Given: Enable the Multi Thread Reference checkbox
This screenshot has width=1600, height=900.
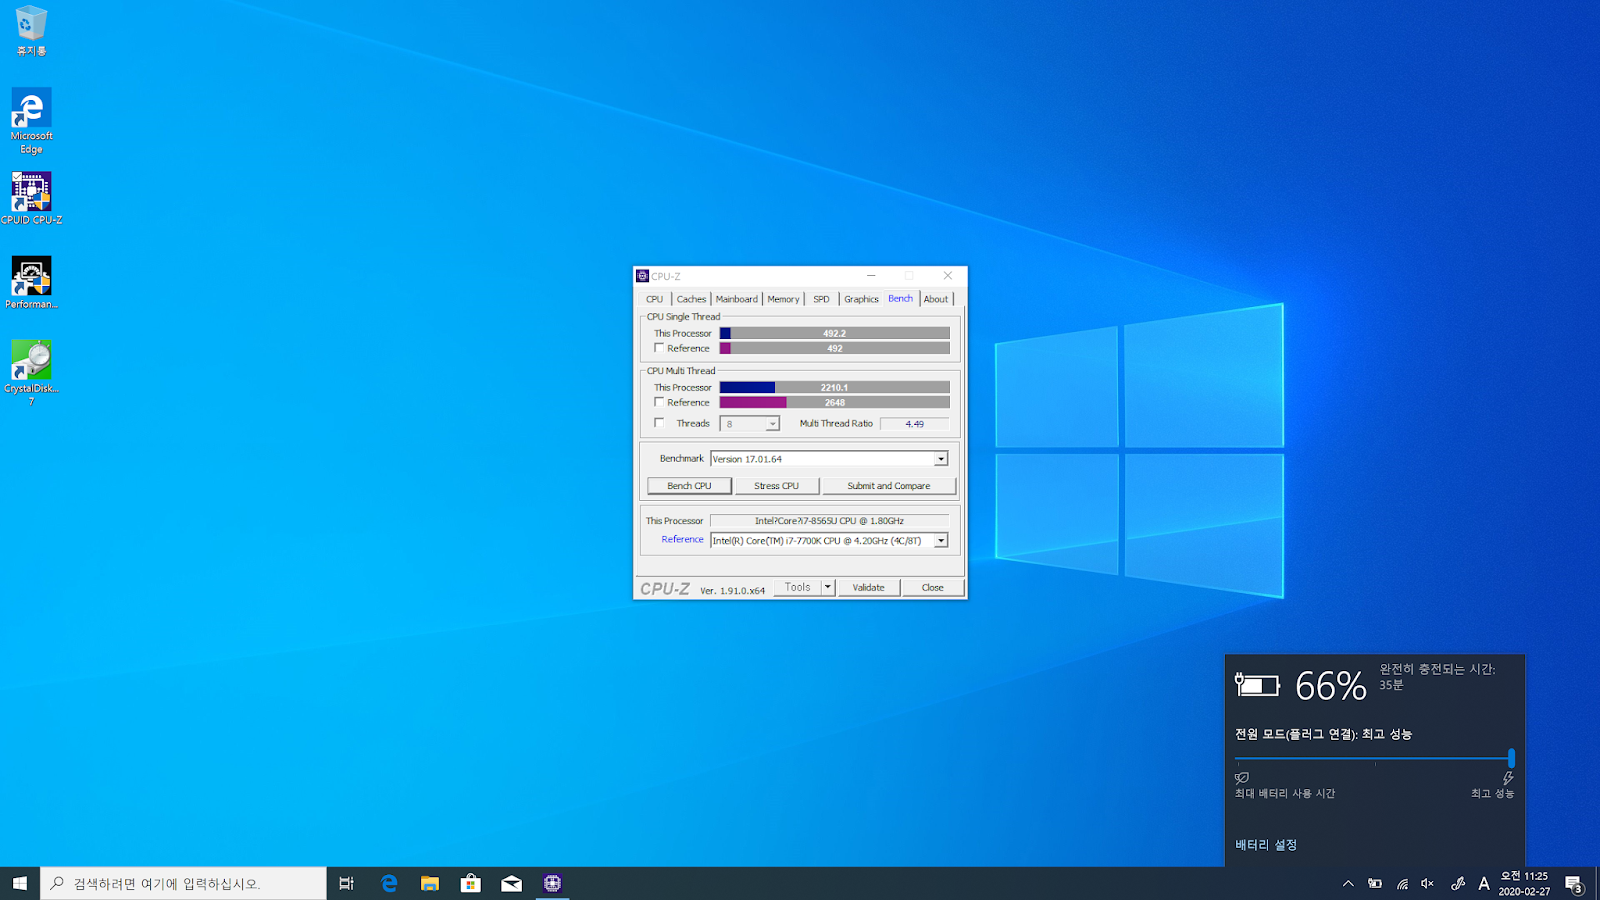Looking at the screenshot, I should pyautogui.click(x=659, y=402).
